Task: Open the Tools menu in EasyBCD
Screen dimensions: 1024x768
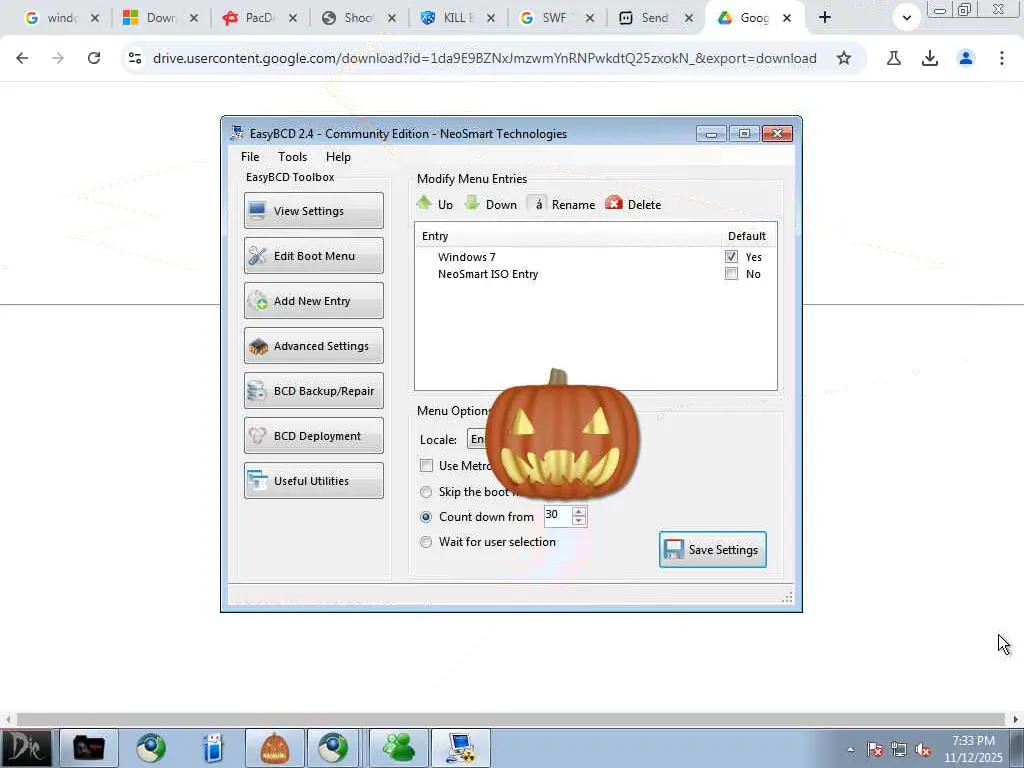Action: tap(292, 157)
